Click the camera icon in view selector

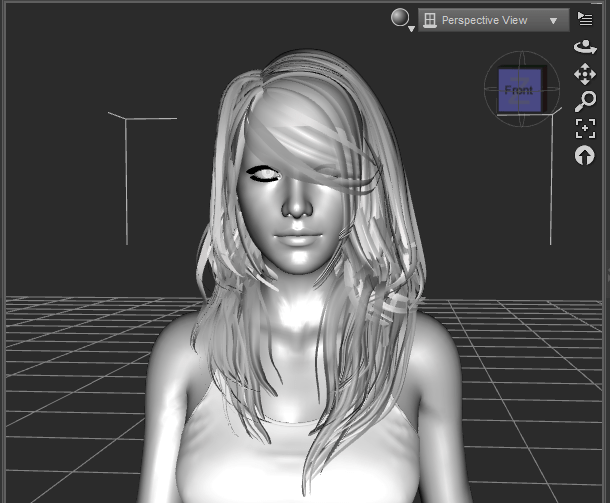click(429, 20)
